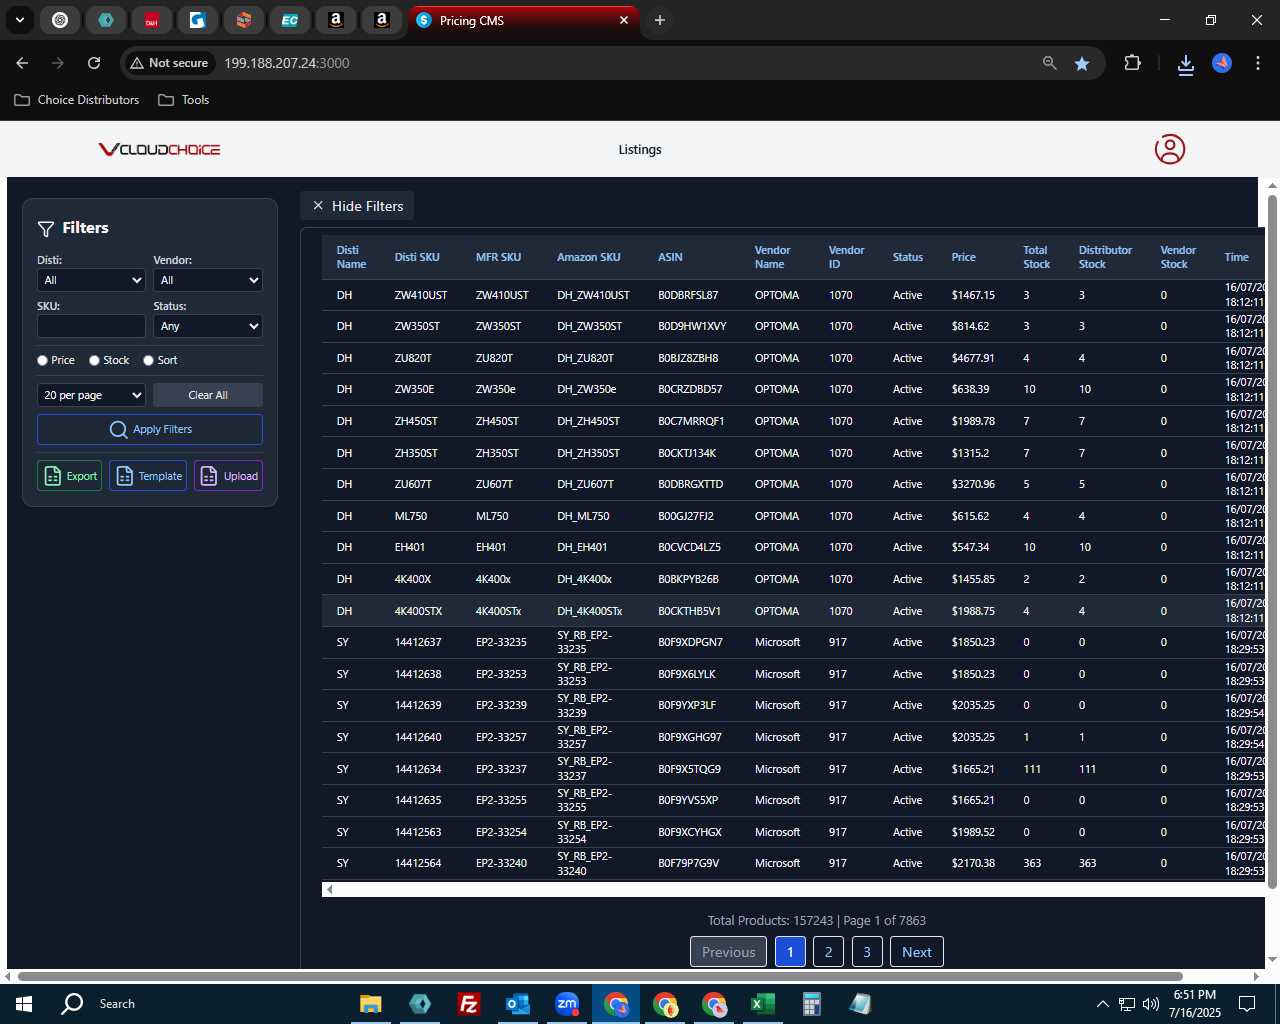The image size is (1280, 1024).
Task: Click Disti SKU cell 14412634
Action: 418,769
